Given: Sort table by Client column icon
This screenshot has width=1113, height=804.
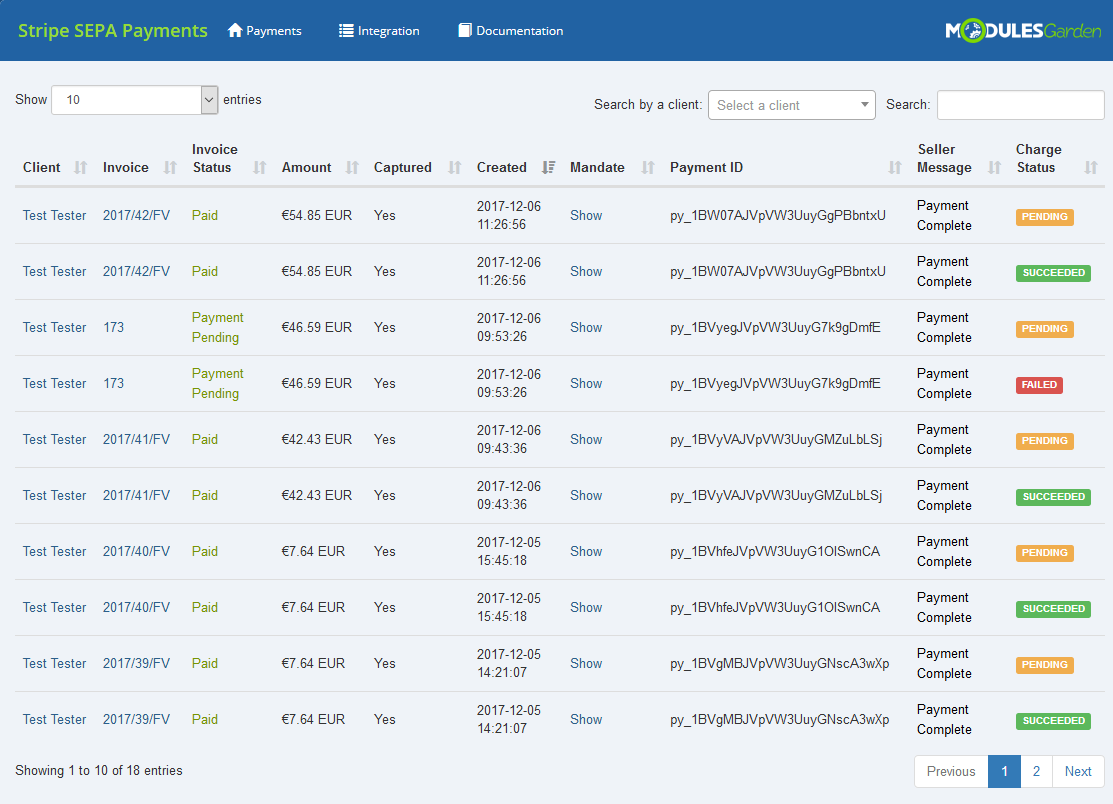Looking at the screenshot, I should pos(81,167).
